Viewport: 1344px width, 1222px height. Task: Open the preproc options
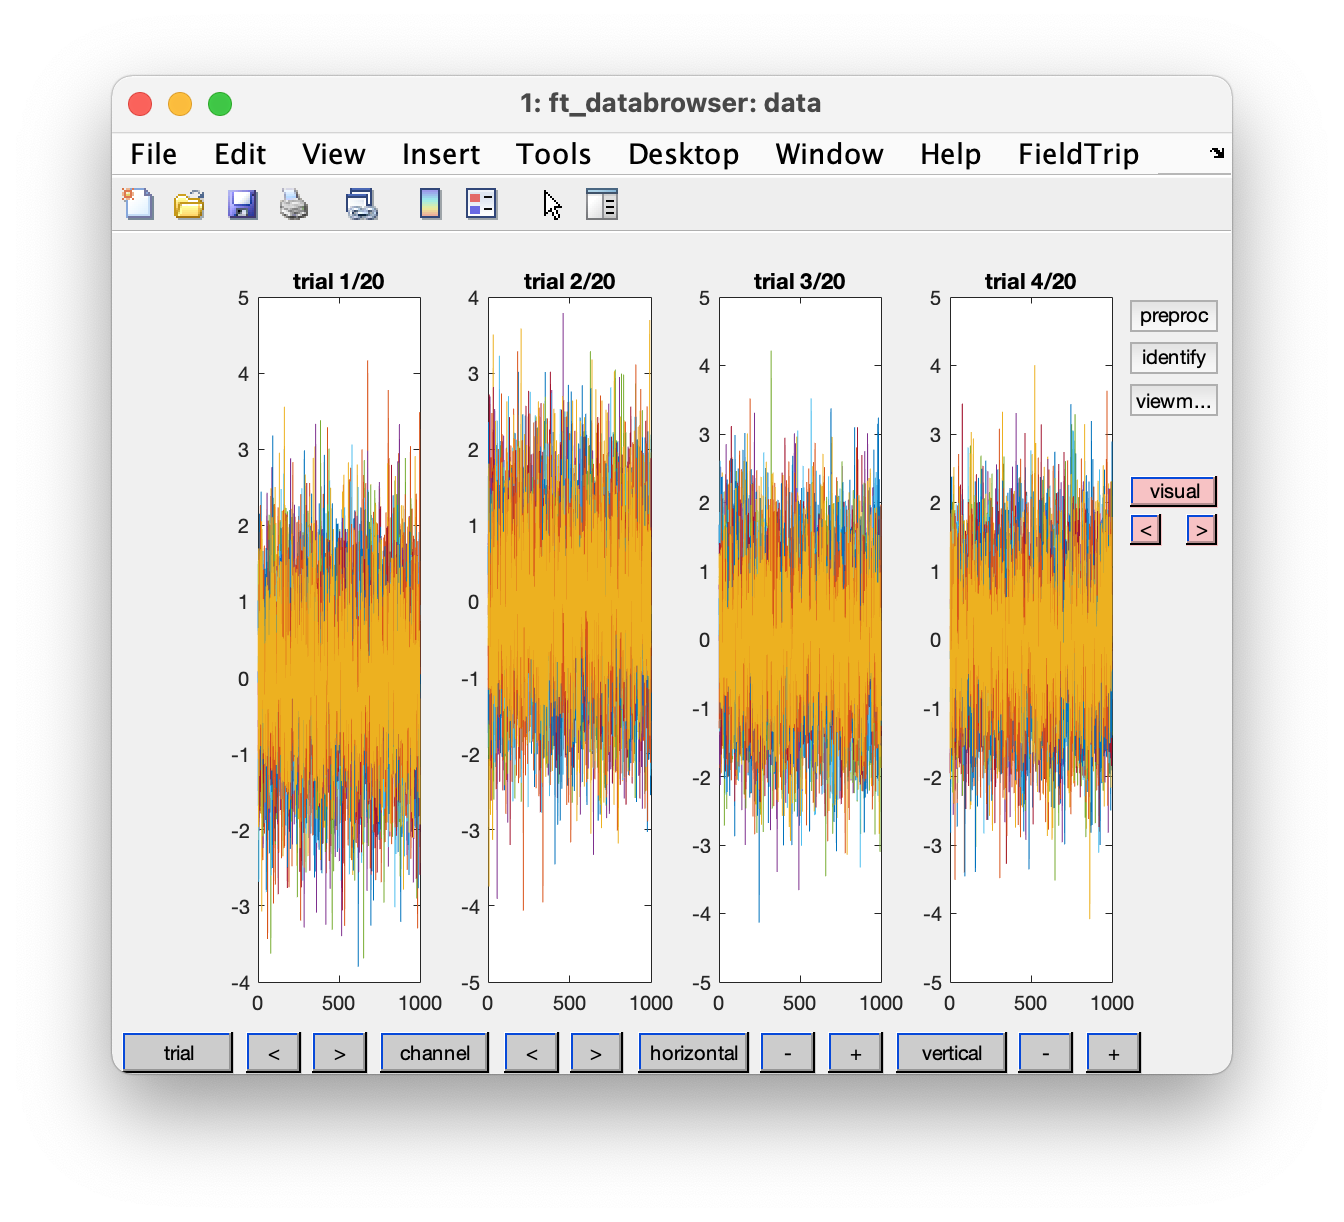[x=1172, y=315]
